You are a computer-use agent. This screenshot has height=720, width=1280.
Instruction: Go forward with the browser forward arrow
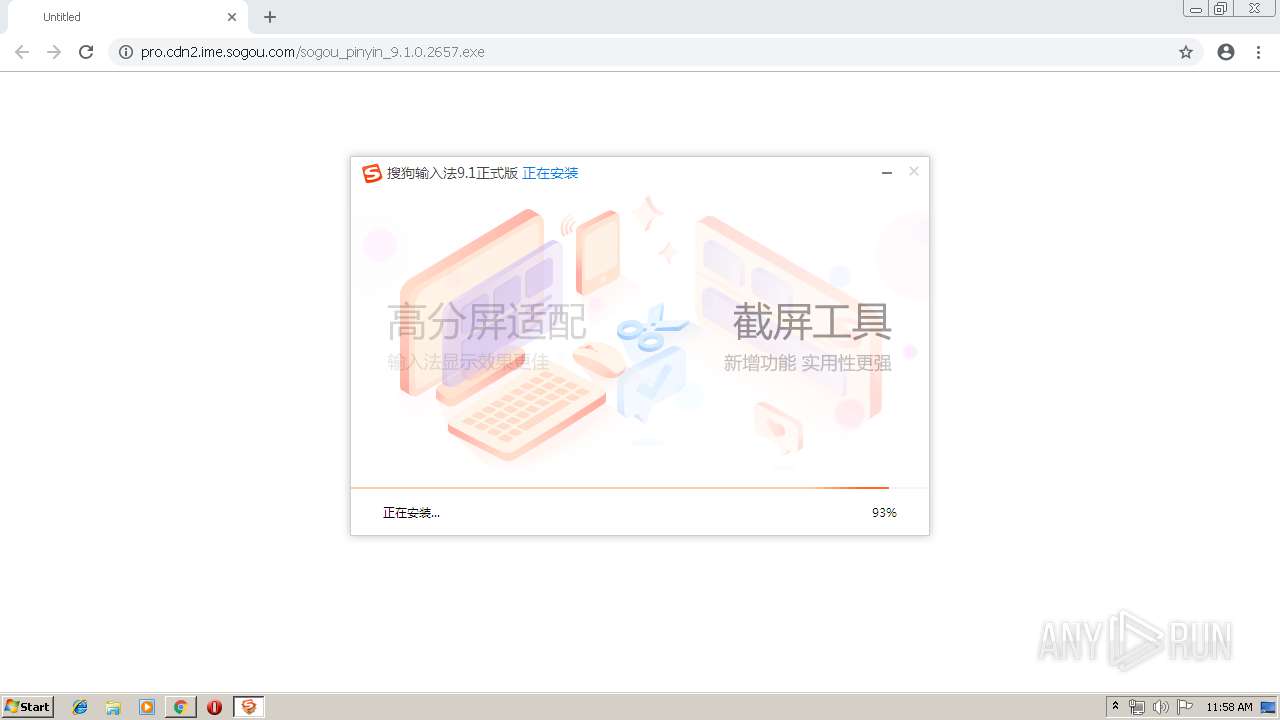click(x=54, y=52)
